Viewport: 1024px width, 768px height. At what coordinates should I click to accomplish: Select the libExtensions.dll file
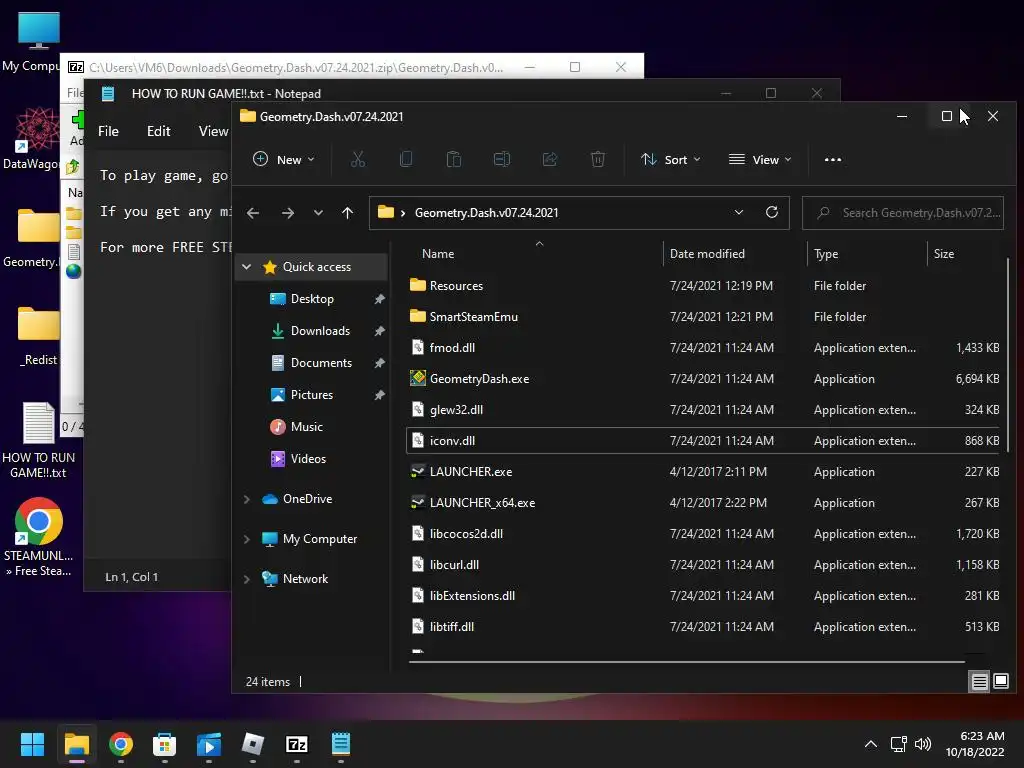click(472, 596)
